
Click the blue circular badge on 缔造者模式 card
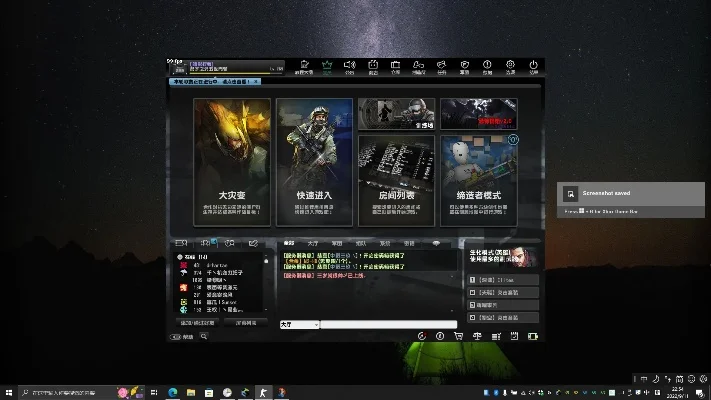(x=513, y=140)
